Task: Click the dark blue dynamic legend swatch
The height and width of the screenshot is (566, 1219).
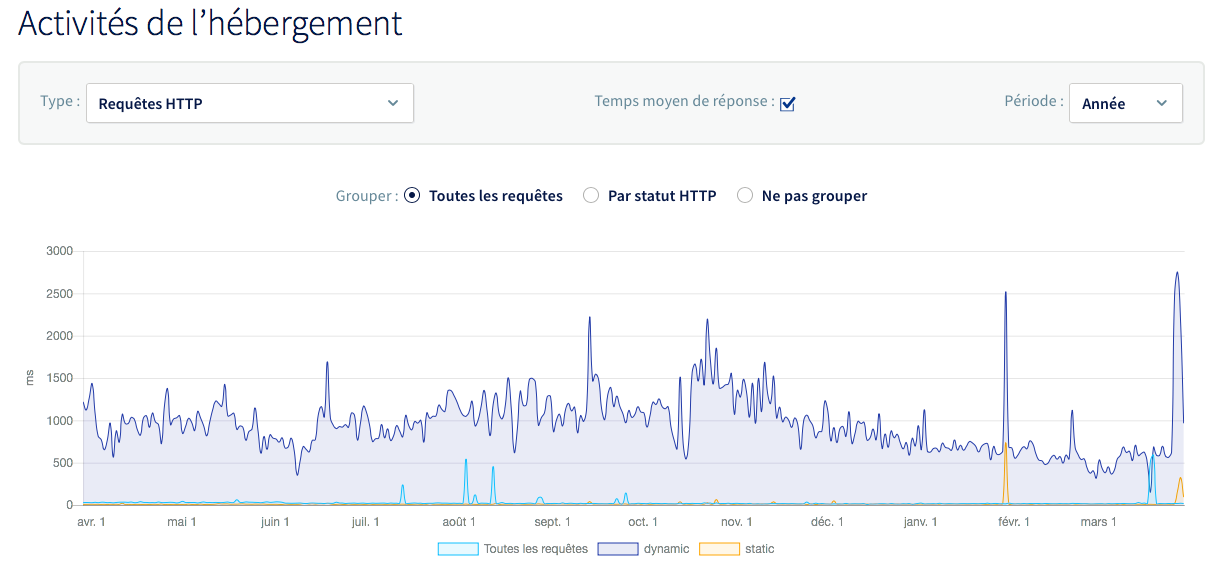Action: (617, 549)
